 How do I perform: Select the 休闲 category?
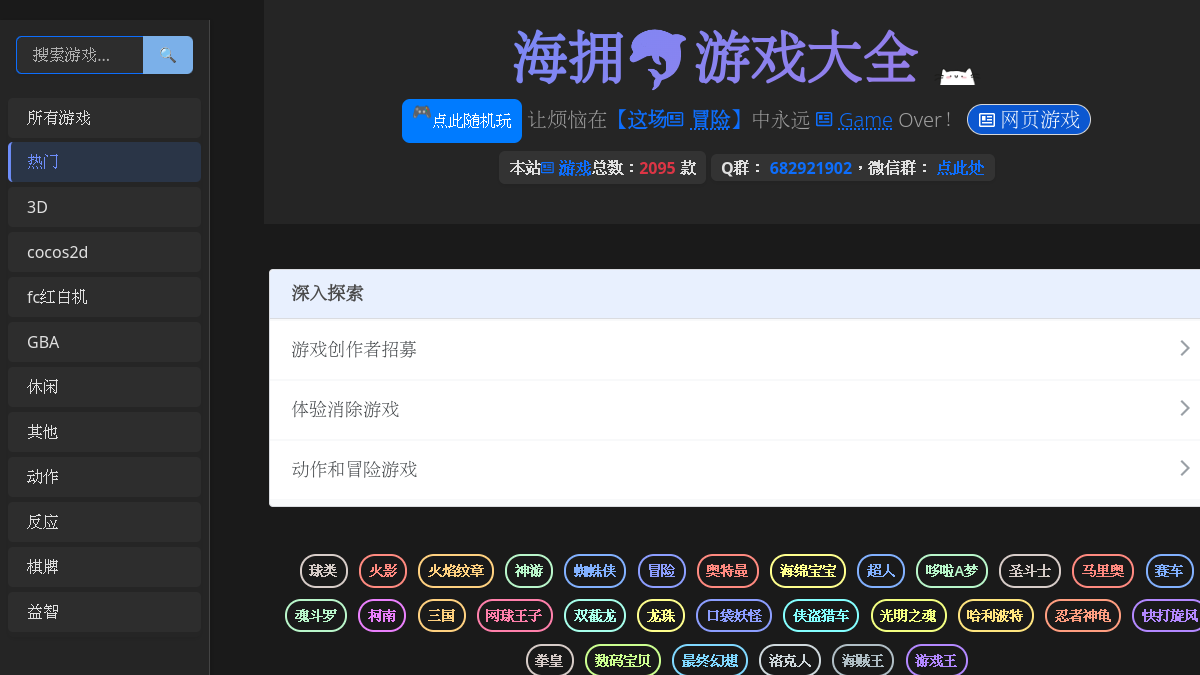coord(105,387)
